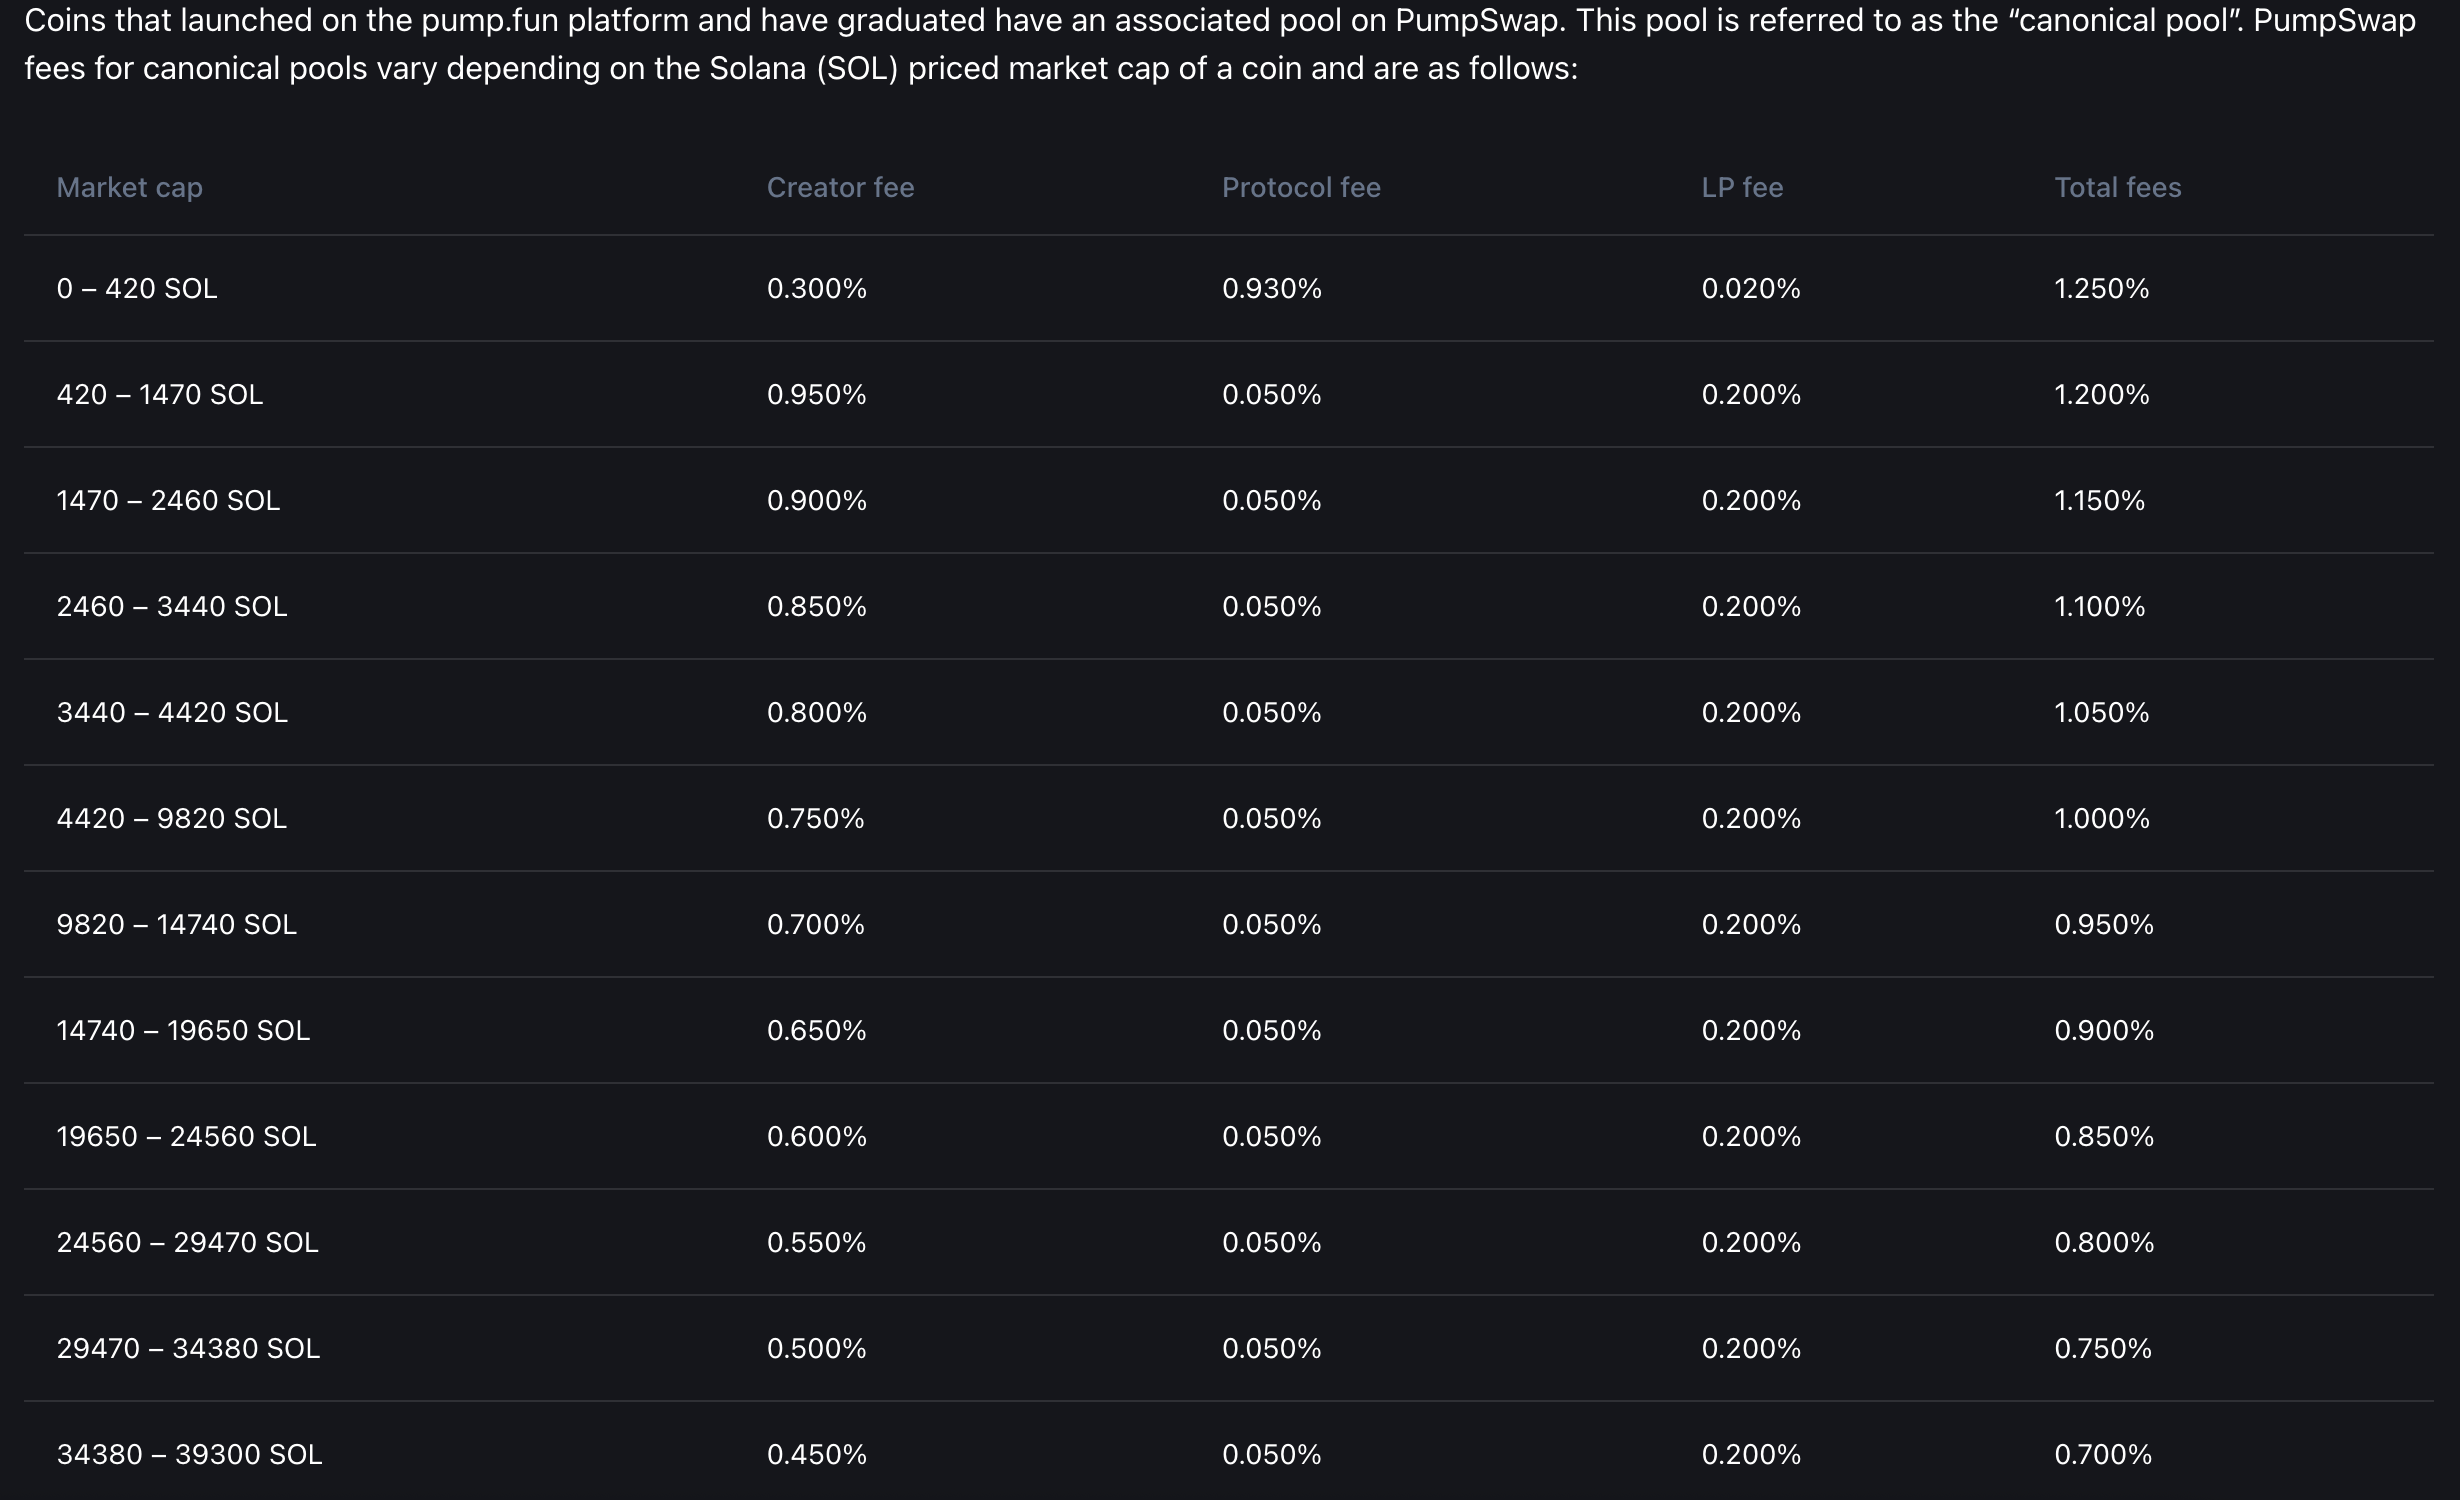Click the 0.020% LP fee value

[1751, 289]
